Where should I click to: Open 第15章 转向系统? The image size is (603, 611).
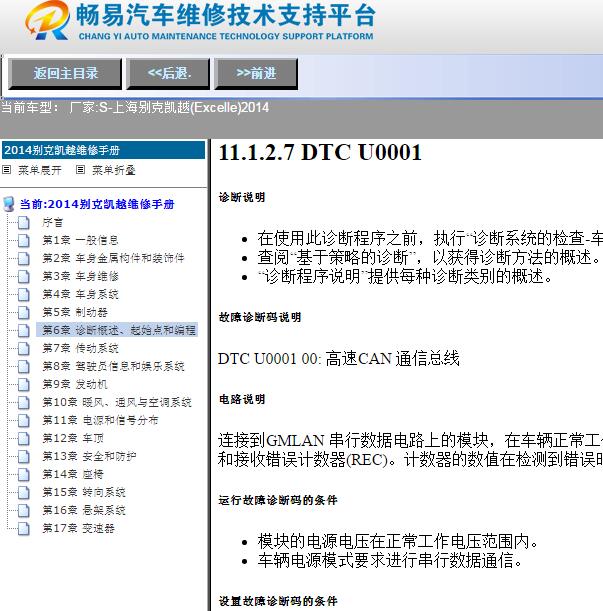pyautogui.click(x=84, y=492)
